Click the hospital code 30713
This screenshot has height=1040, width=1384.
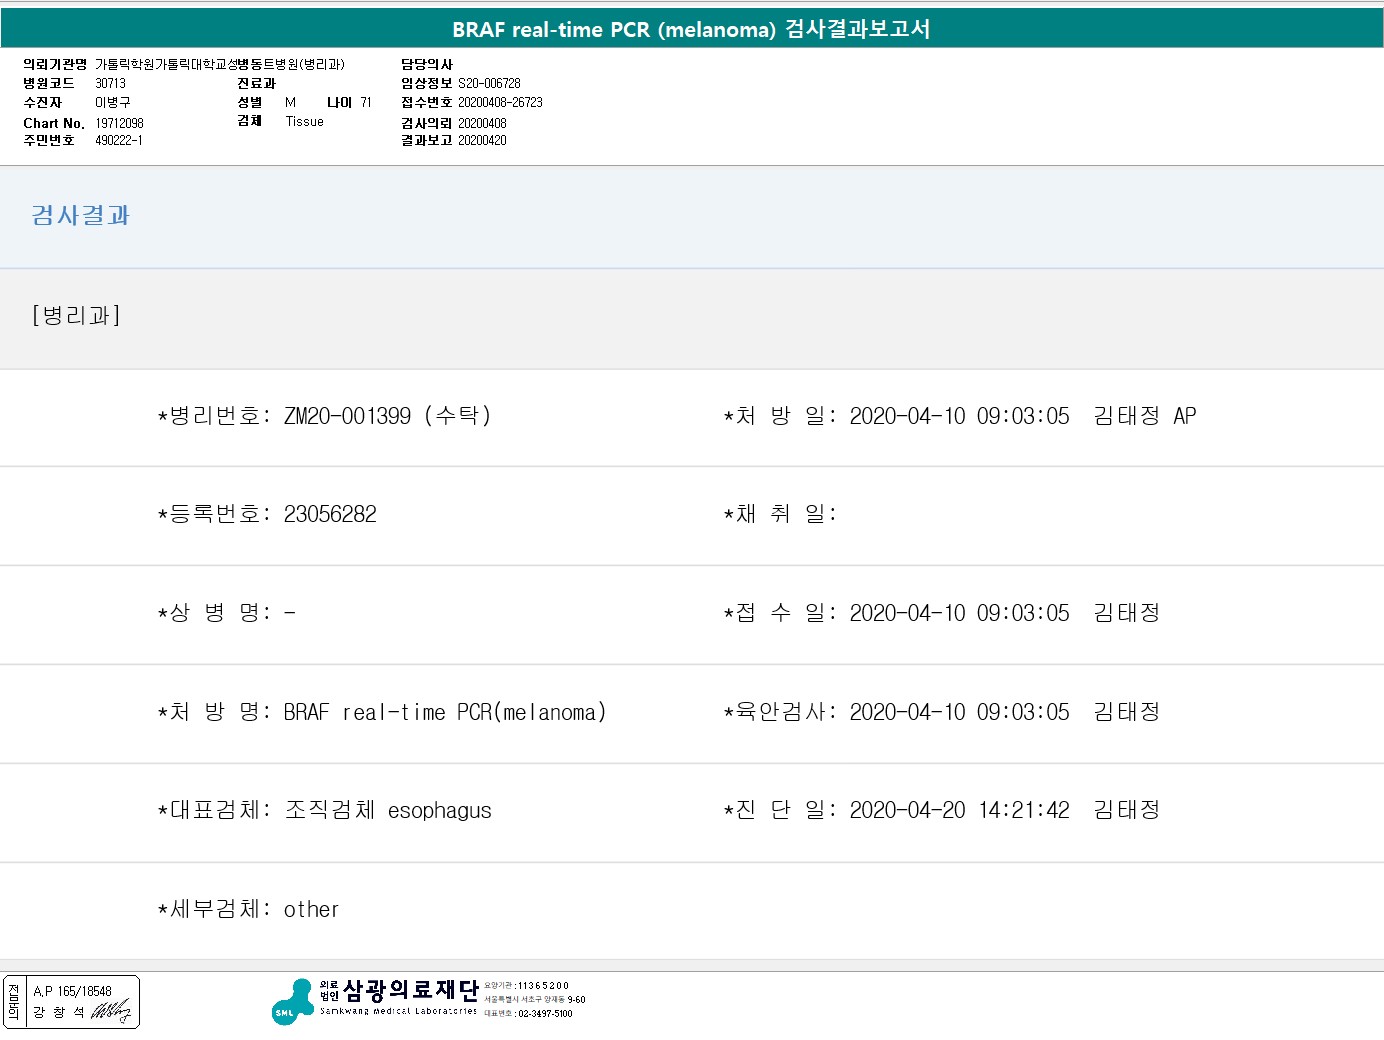click(x=110, y=83)
